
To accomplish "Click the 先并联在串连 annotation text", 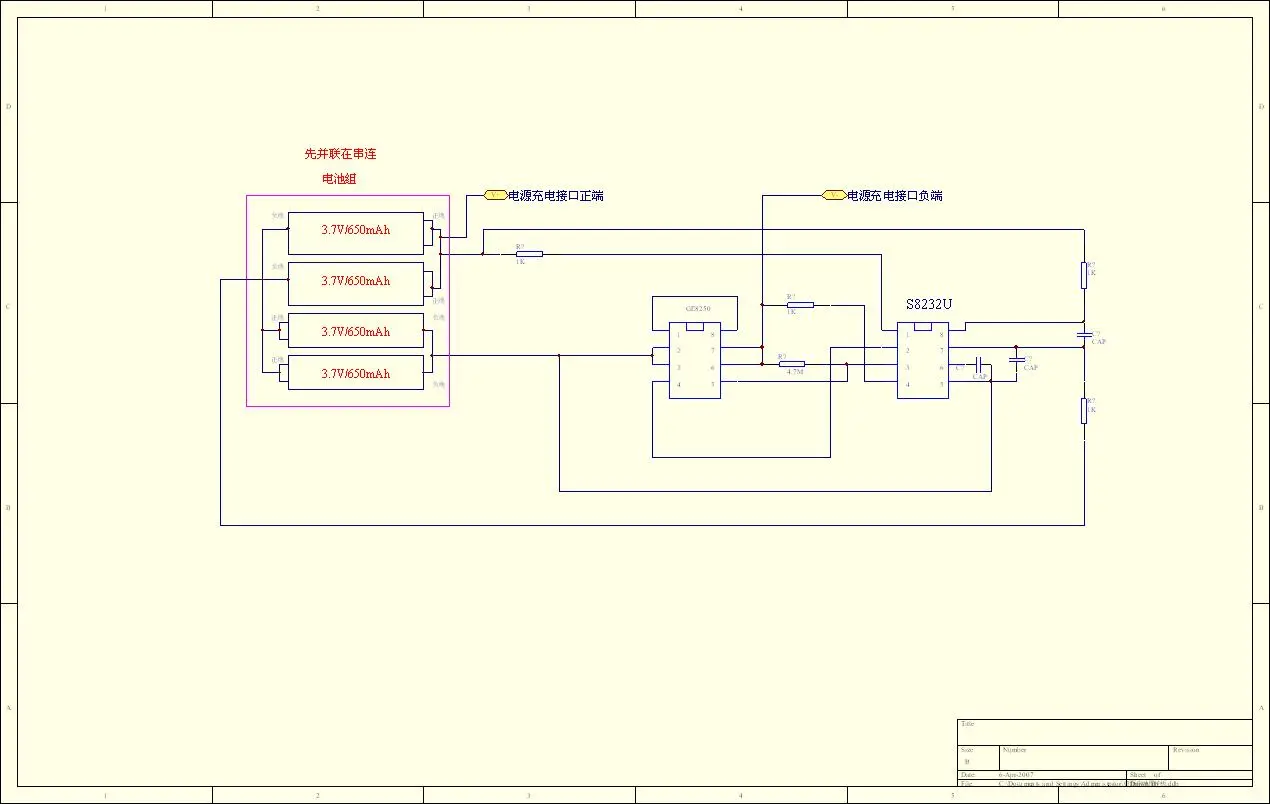I will click(340, 155).
